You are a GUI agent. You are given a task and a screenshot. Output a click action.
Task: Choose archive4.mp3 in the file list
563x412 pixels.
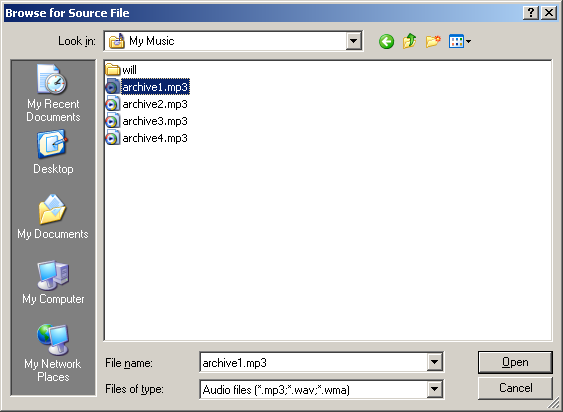(x=146, y=138)
